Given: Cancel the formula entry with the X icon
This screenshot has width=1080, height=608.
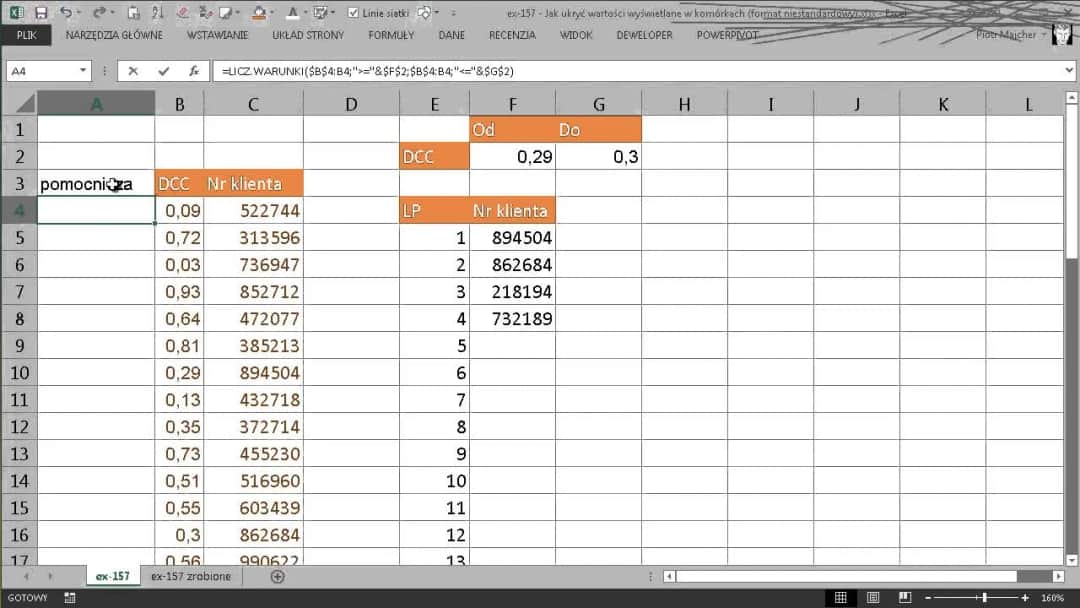Looking at the screenshot, I should [x=134, y=72].
